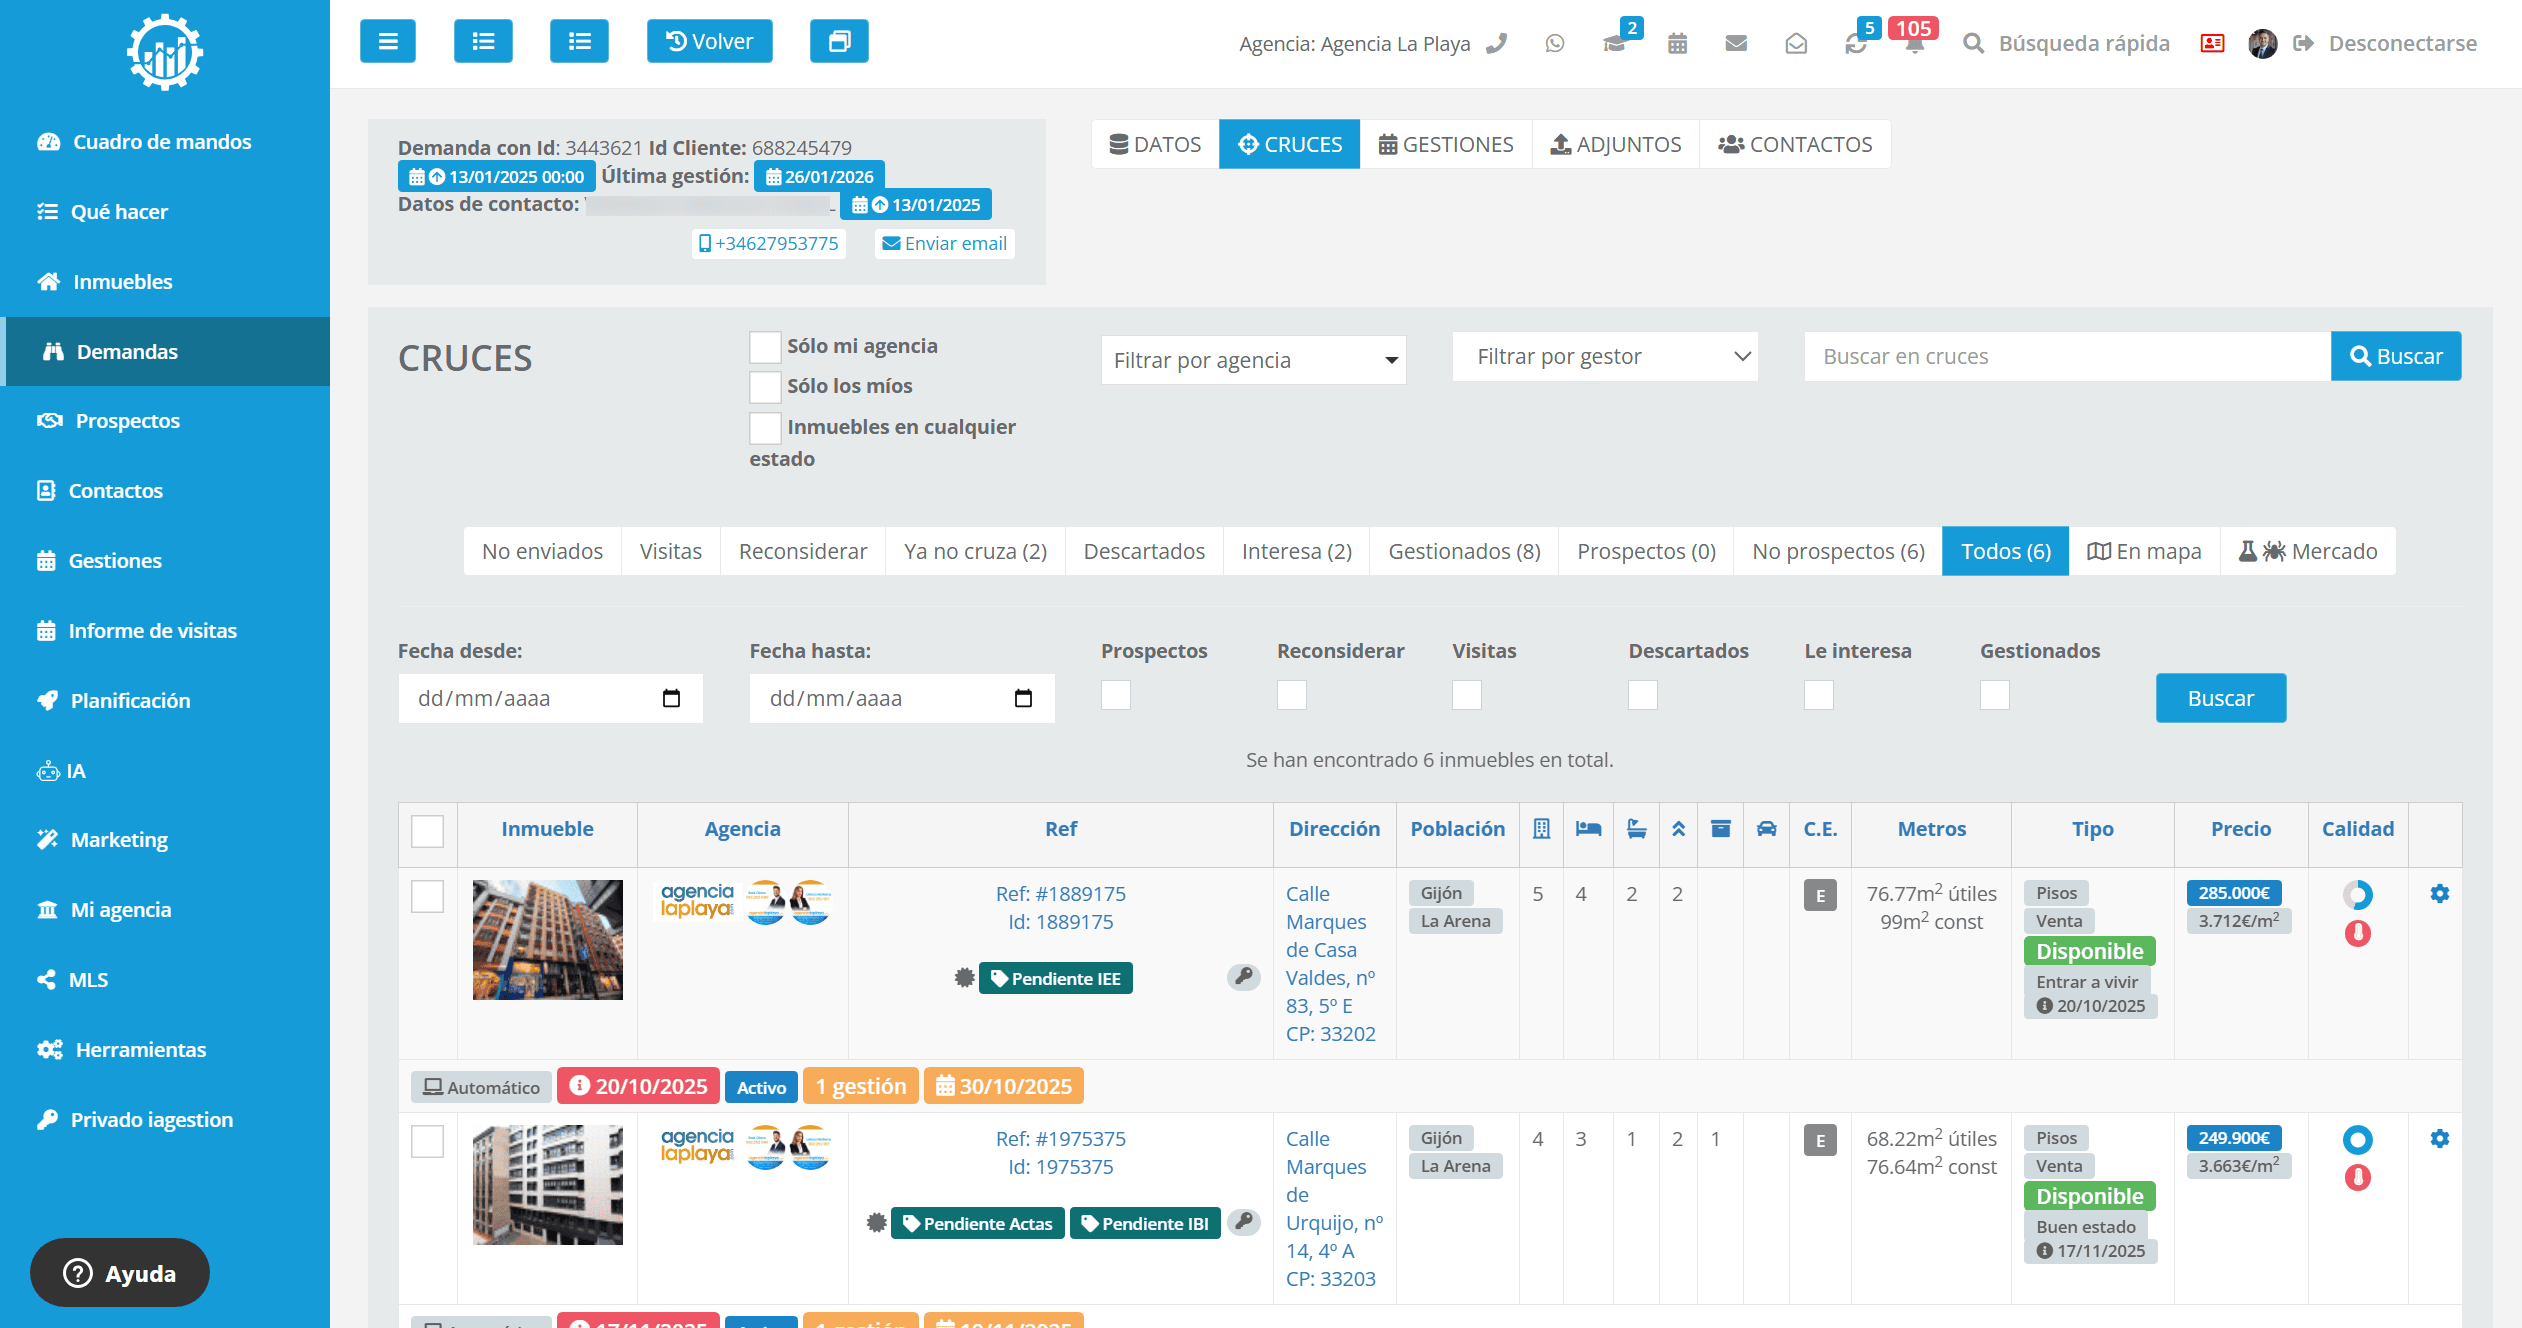Enable the Sólo mi agencia checkbox
Screen dimensions: 2522x1328
765,347
